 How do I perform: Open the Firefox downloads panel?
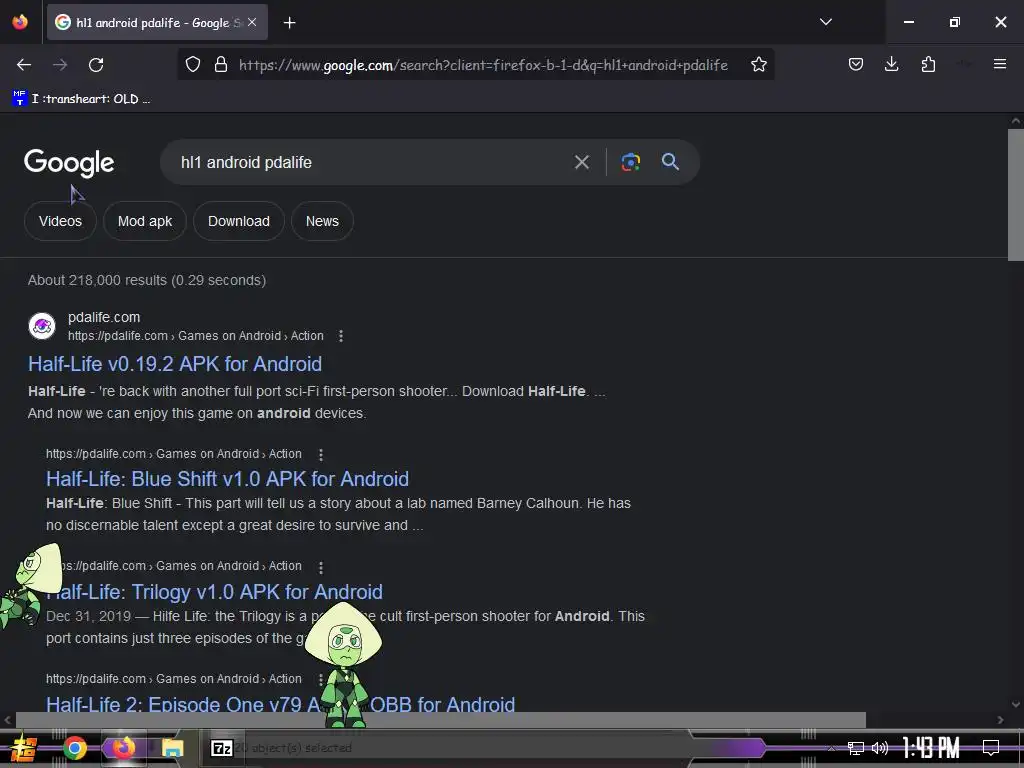891,64
